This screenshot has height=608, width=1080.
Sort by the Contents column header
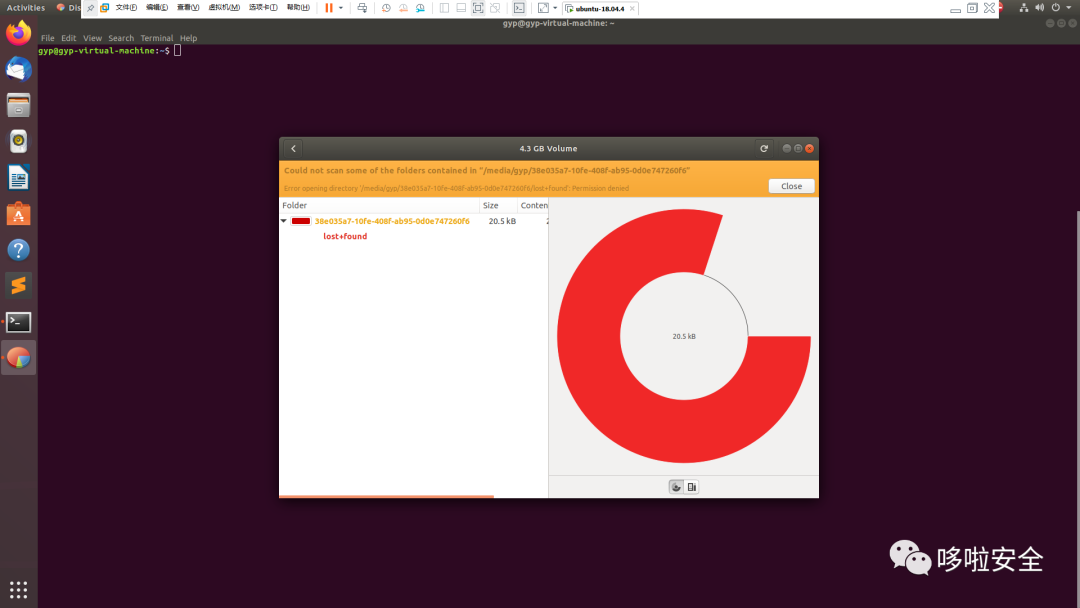(x=533, y=205)
